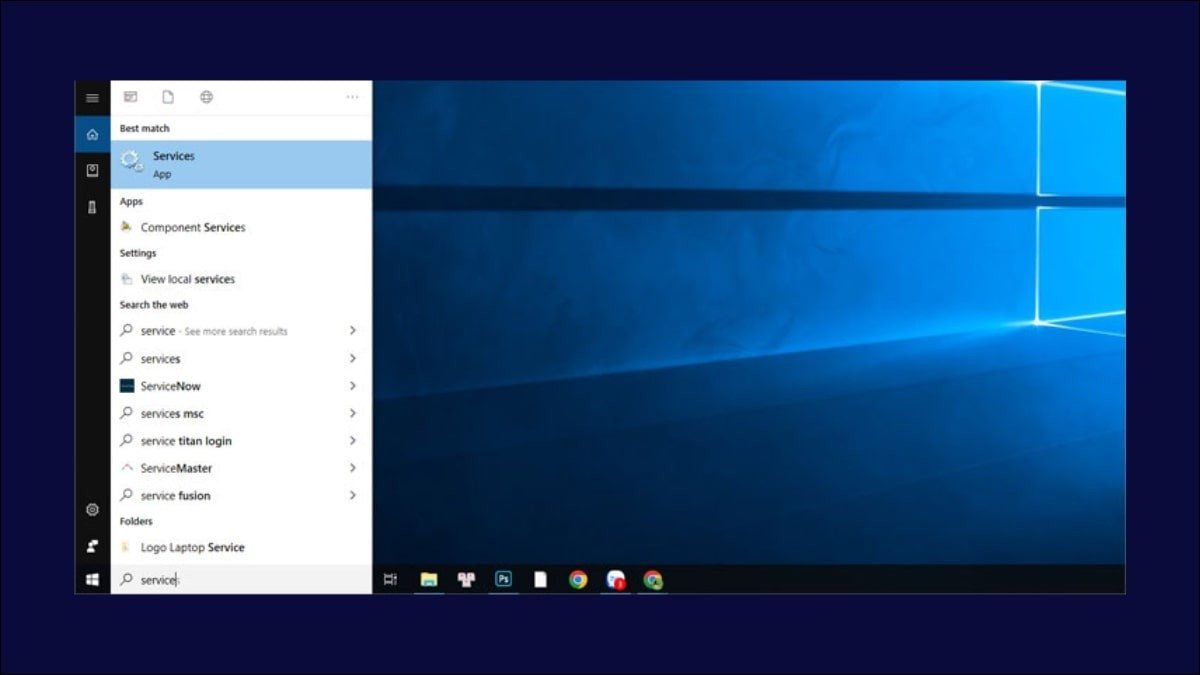Select the Home icon in the sidebar
The image size is (1200, 675).
pos(92,134)
